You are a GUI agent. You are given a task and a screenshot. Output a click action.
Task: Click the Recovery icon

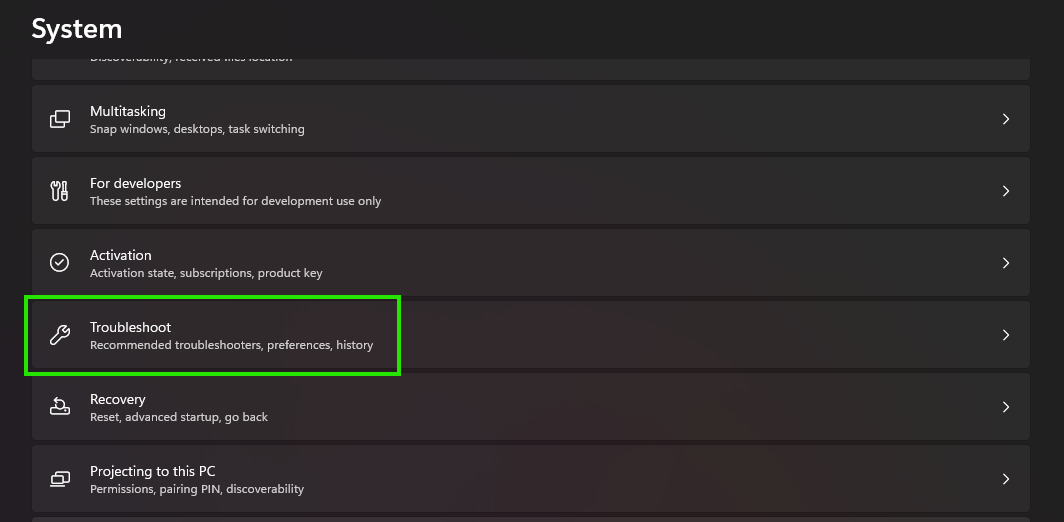click(x=60, y=407)
